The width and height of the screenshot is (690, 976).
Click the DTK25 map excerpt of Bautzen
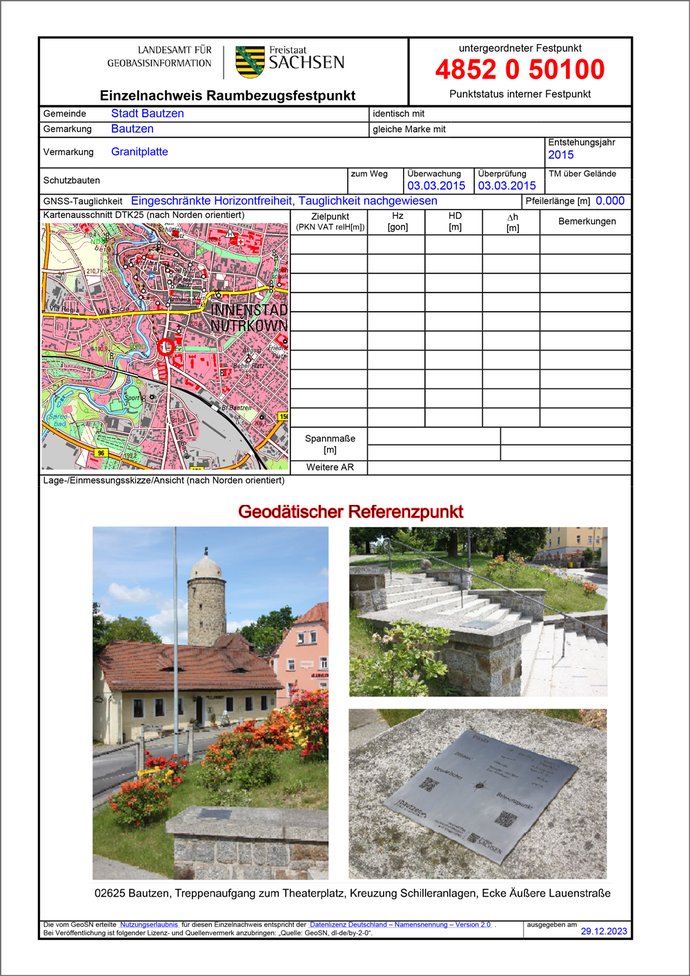point(165,346)
